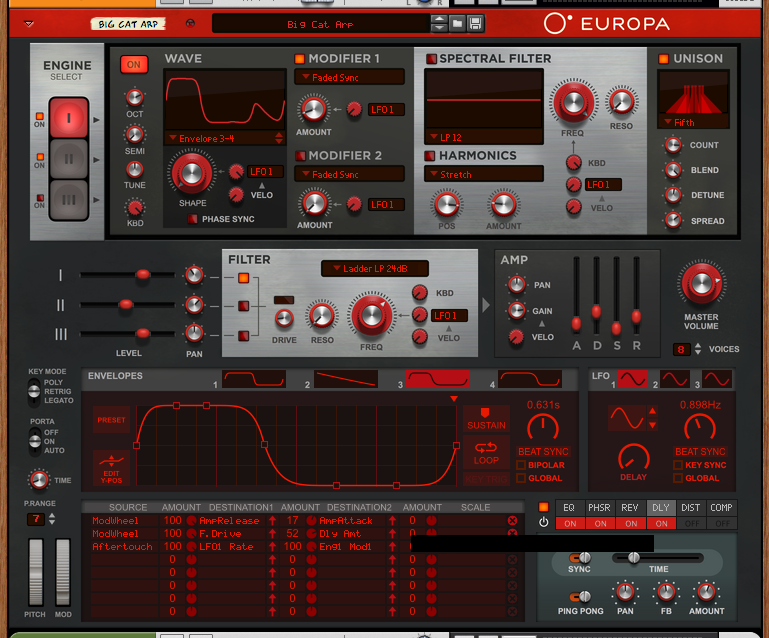Switch to DLY effects tab
The height and width of the screenshot is (638, 769).
(x=661, y=508)
